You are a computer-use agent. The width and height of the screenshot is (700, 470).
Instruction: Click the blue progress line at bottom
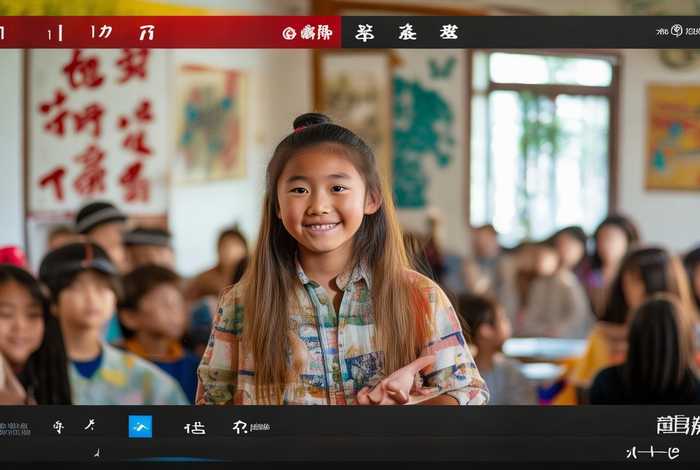(174, 459)
